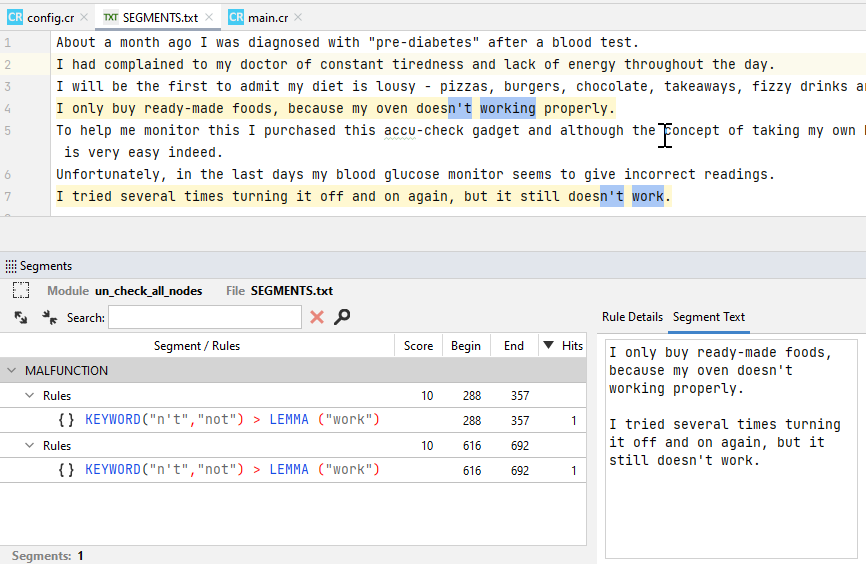This screenshot has height=564, width=866.
Task: Select the Segment Text tab
Action: (708, 317)
